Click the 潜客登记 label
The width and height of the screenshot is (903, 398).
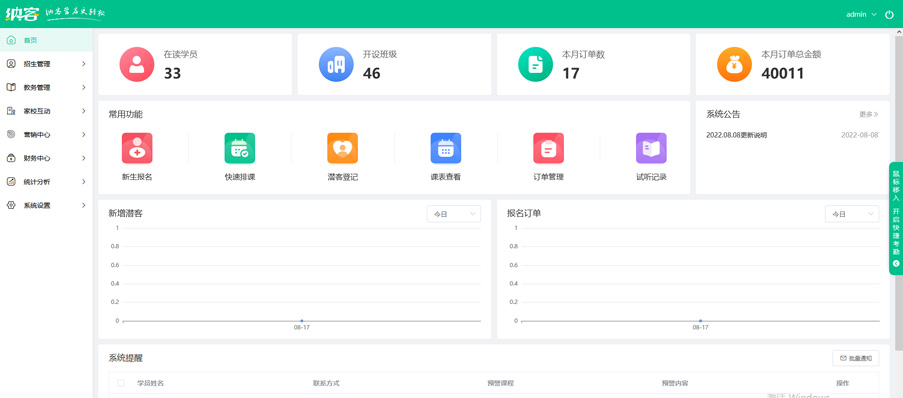tap(343, 177)
